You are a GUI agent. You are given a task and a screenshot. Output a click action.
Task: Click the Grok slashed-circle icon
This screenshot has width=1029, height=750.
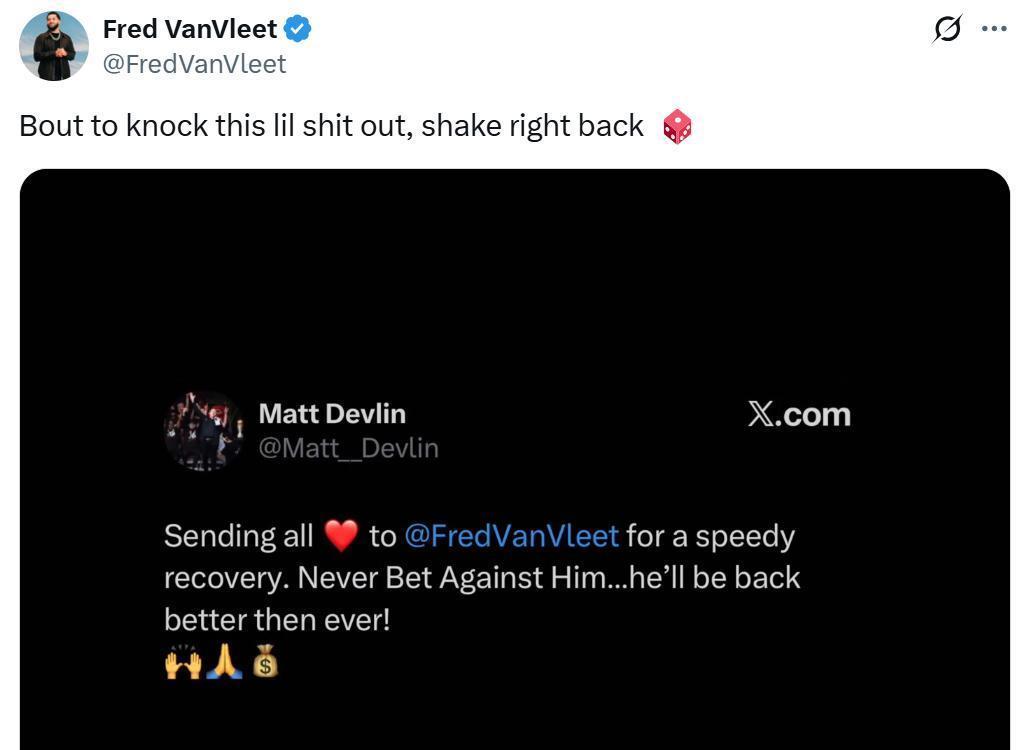947,29
